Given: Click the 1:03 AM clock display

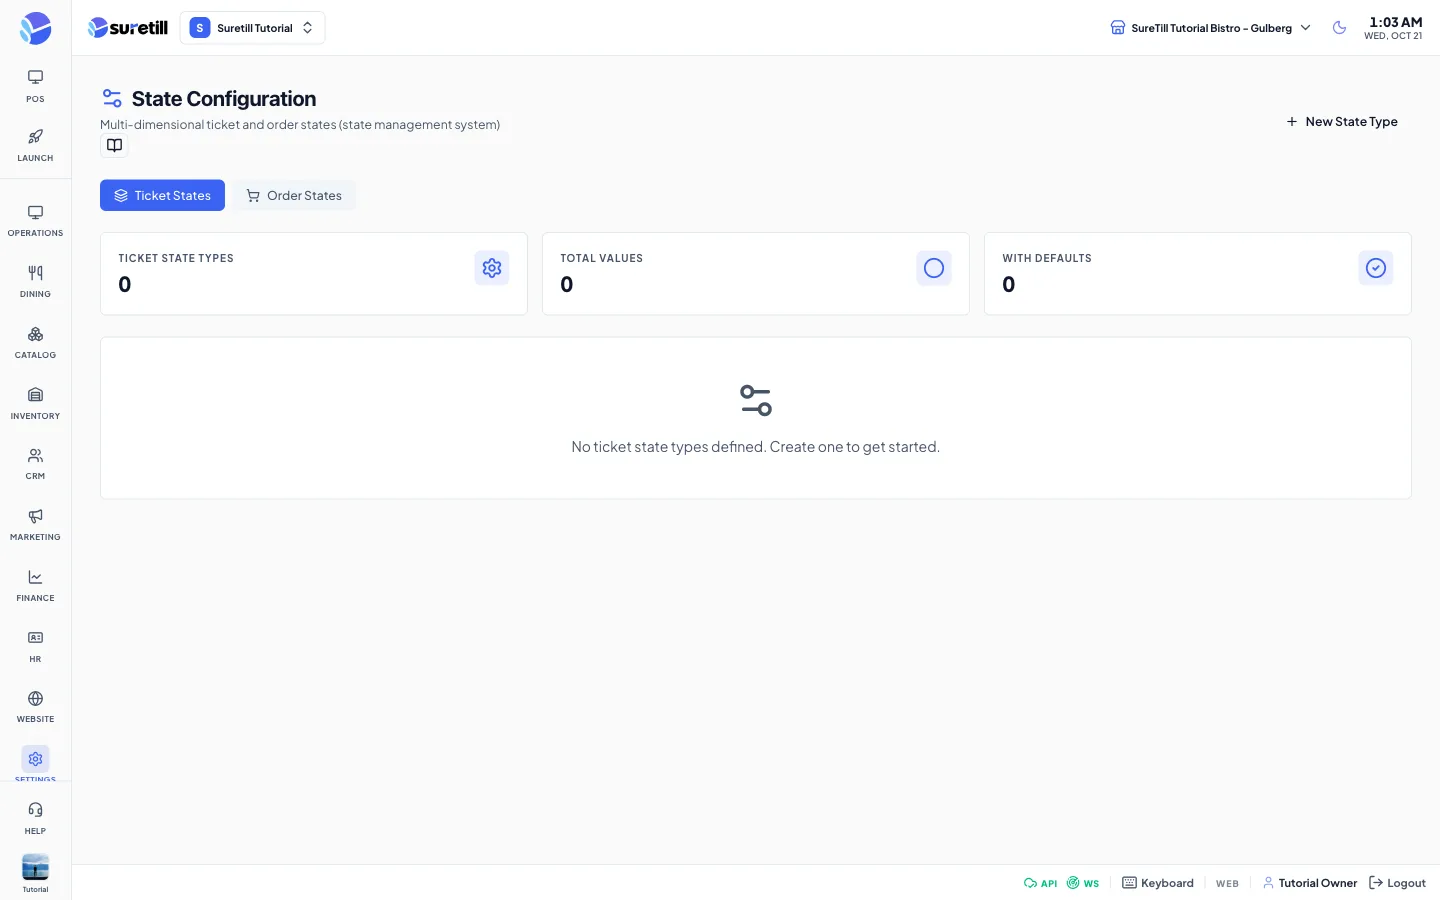Looking at the screenshot, I should click(1395, 22).
